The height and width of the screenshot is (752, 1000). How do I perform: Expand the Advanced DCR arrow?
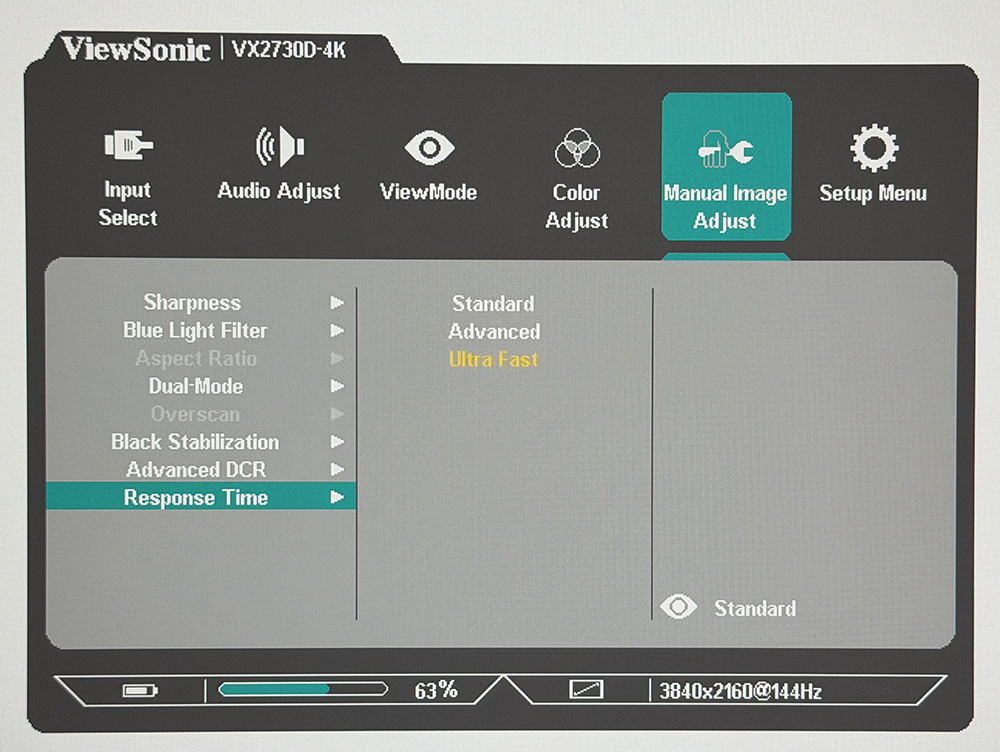(x=337, y=469)
